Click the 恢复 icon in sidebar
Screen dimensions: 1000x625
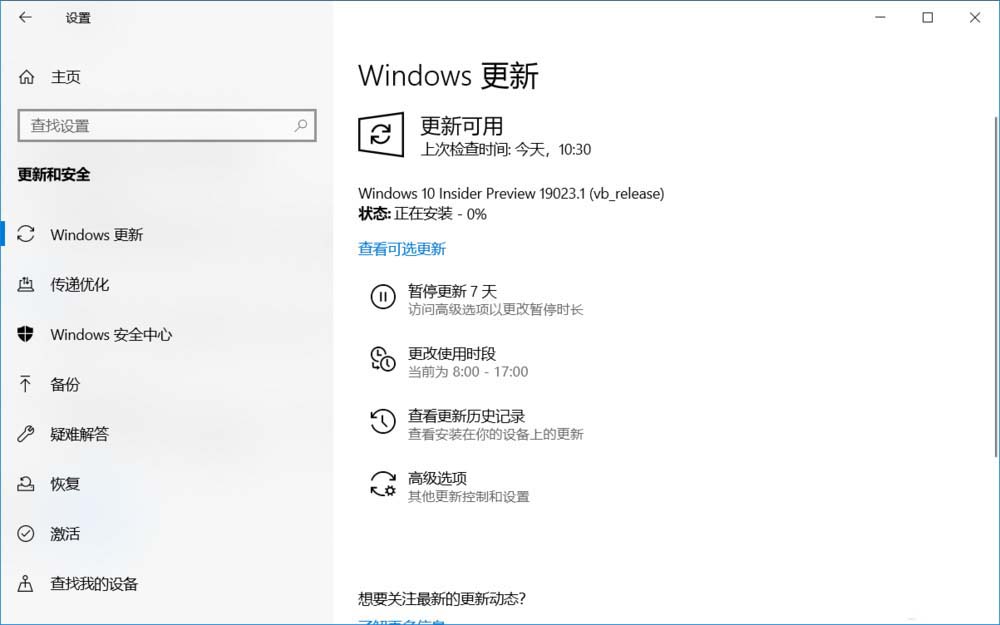click(x=26, y=483)
